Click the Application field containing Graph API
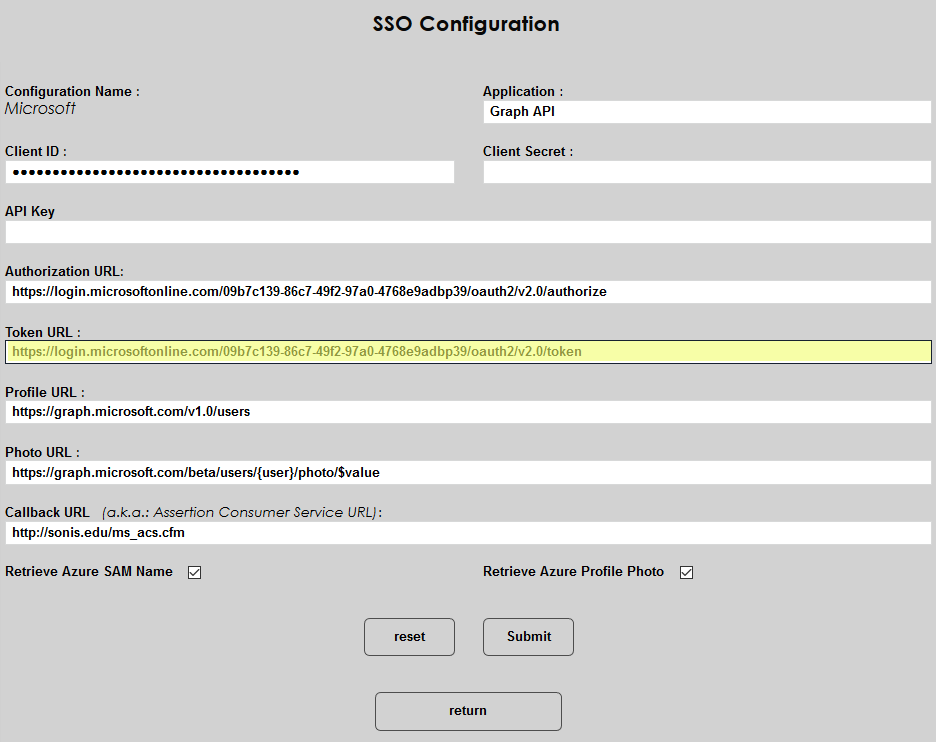The height and width of the screenshot is (742, 936). pos(706,112)
